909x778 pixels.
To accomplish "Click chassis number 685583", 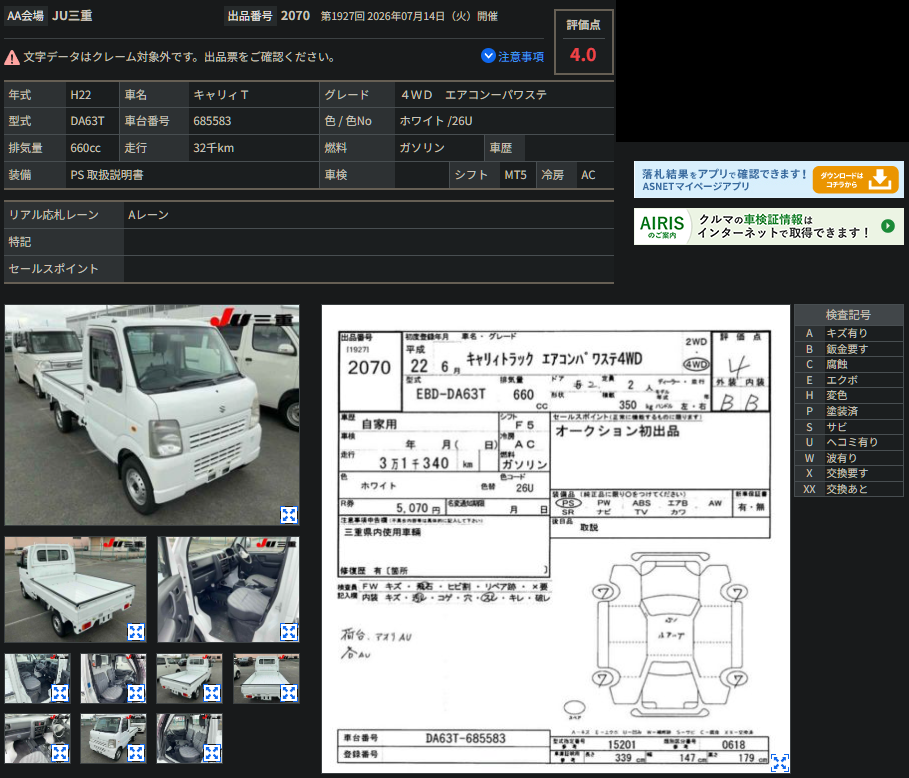I will pyautogui.click(x=212, y=121).
